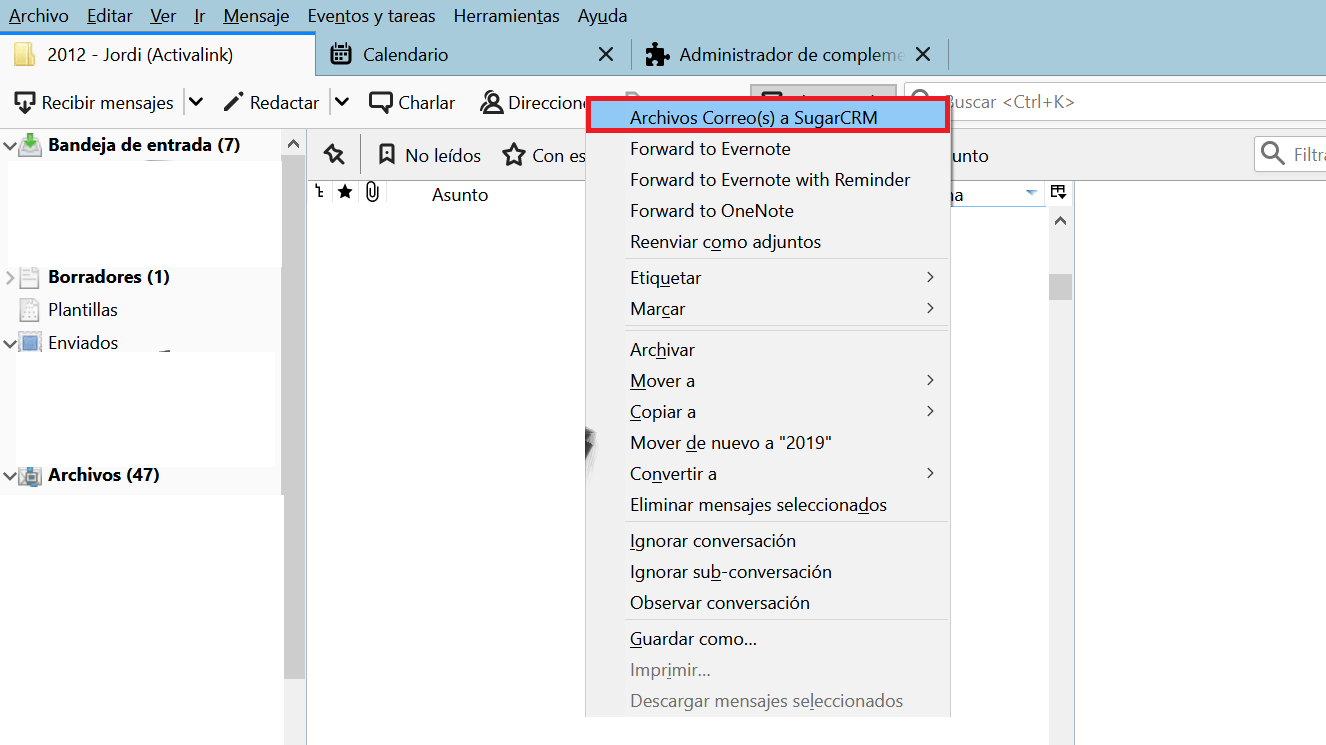Viewport: 1326px width, 745px height.
Task: Switch to the Calendario tab
Action: (x=405, y=55)
